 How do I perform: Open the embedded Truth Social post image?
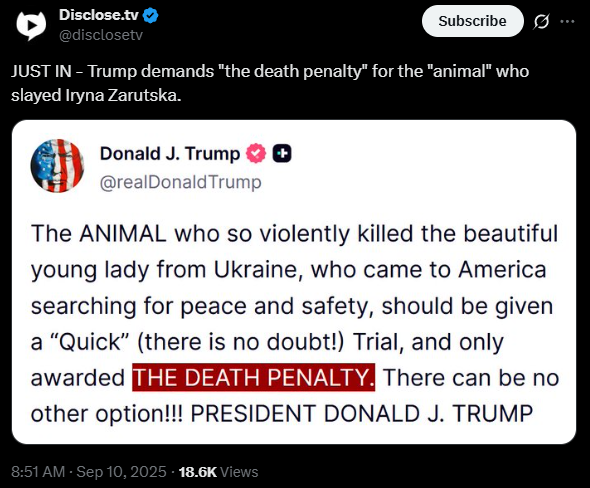tap(294, 282)
